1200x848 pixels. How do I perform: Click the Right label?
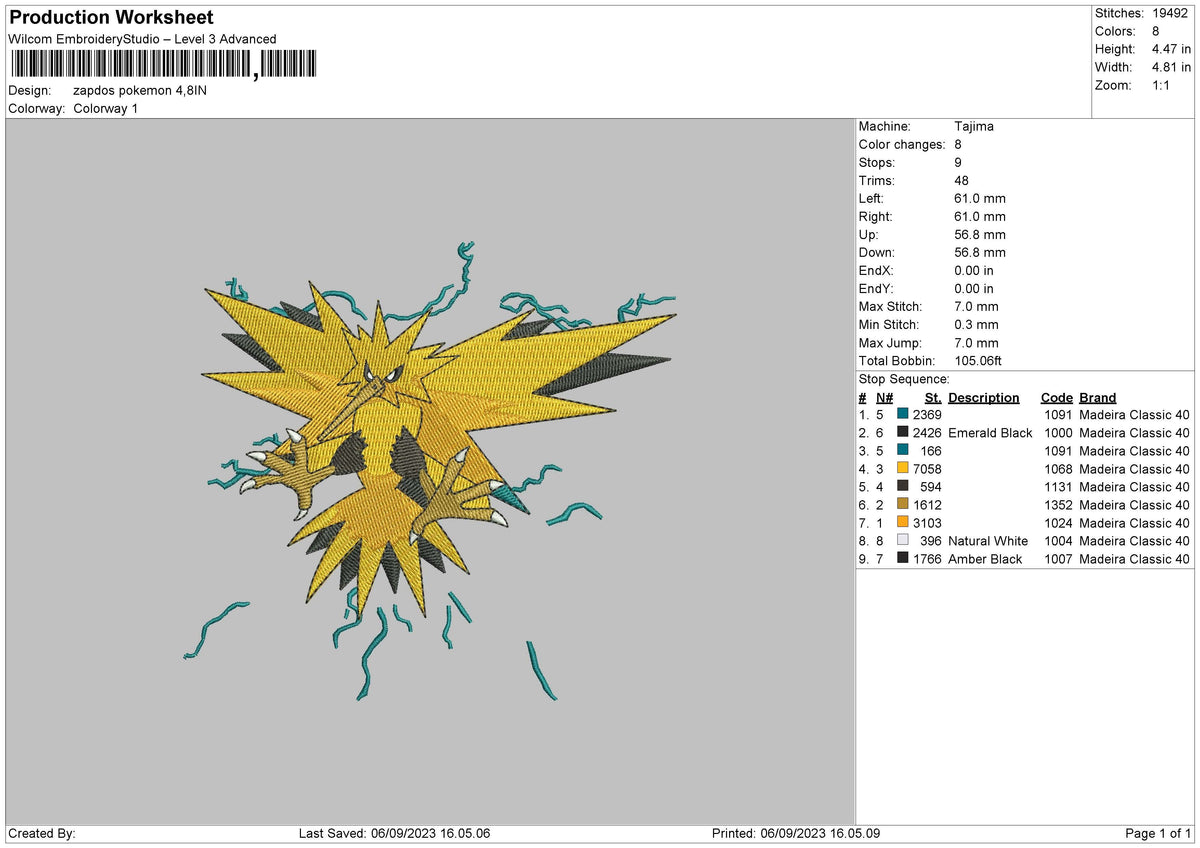point(876,217)
